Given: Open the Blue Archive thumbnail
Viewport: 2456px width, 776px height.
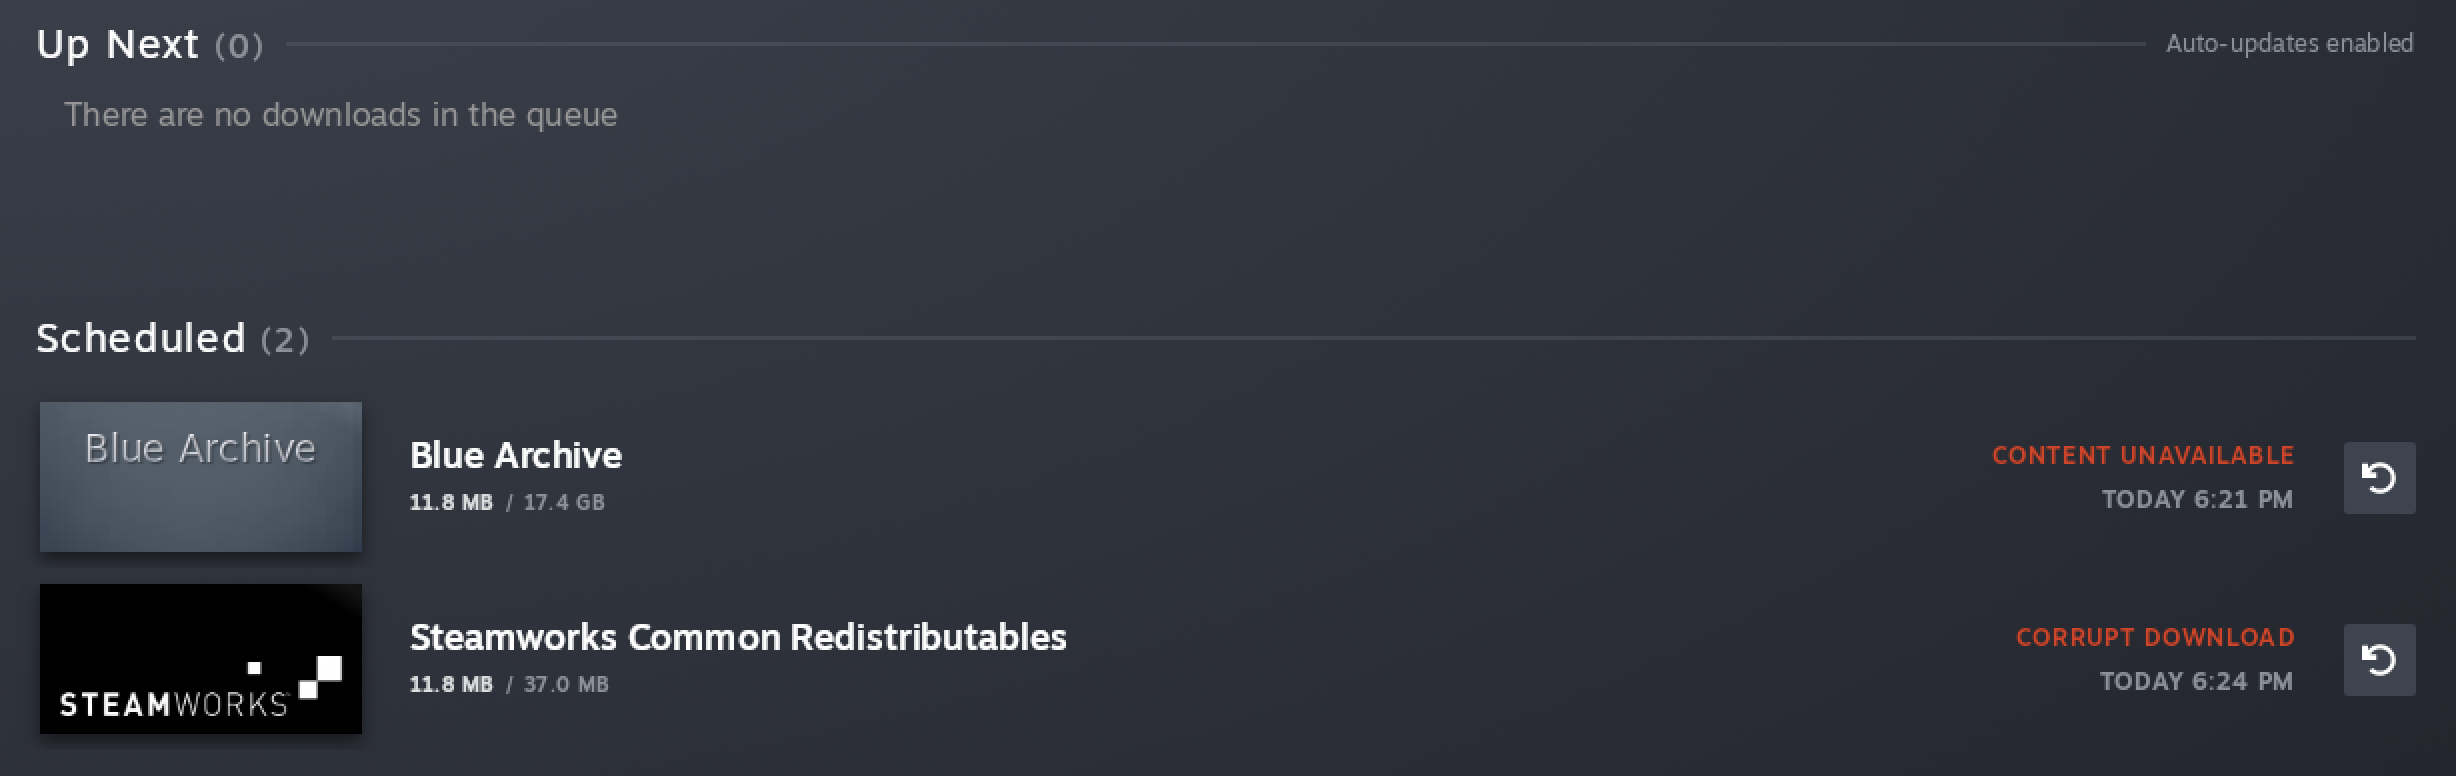Looking at the screenshot, I should click(x=201, y=477).
